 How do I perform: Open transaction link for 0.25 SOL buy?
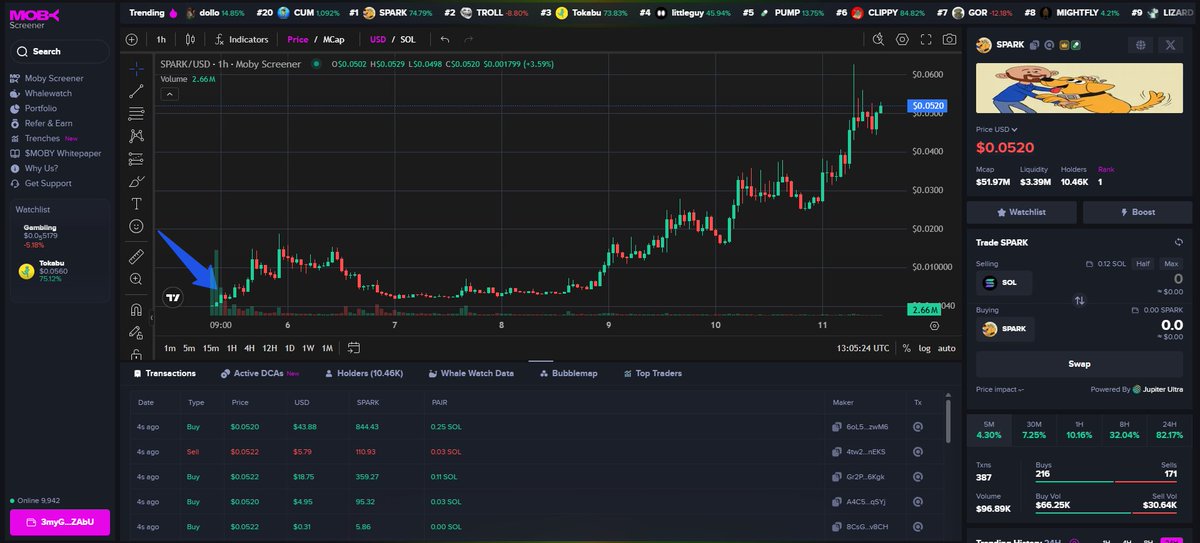coord(917,427)
